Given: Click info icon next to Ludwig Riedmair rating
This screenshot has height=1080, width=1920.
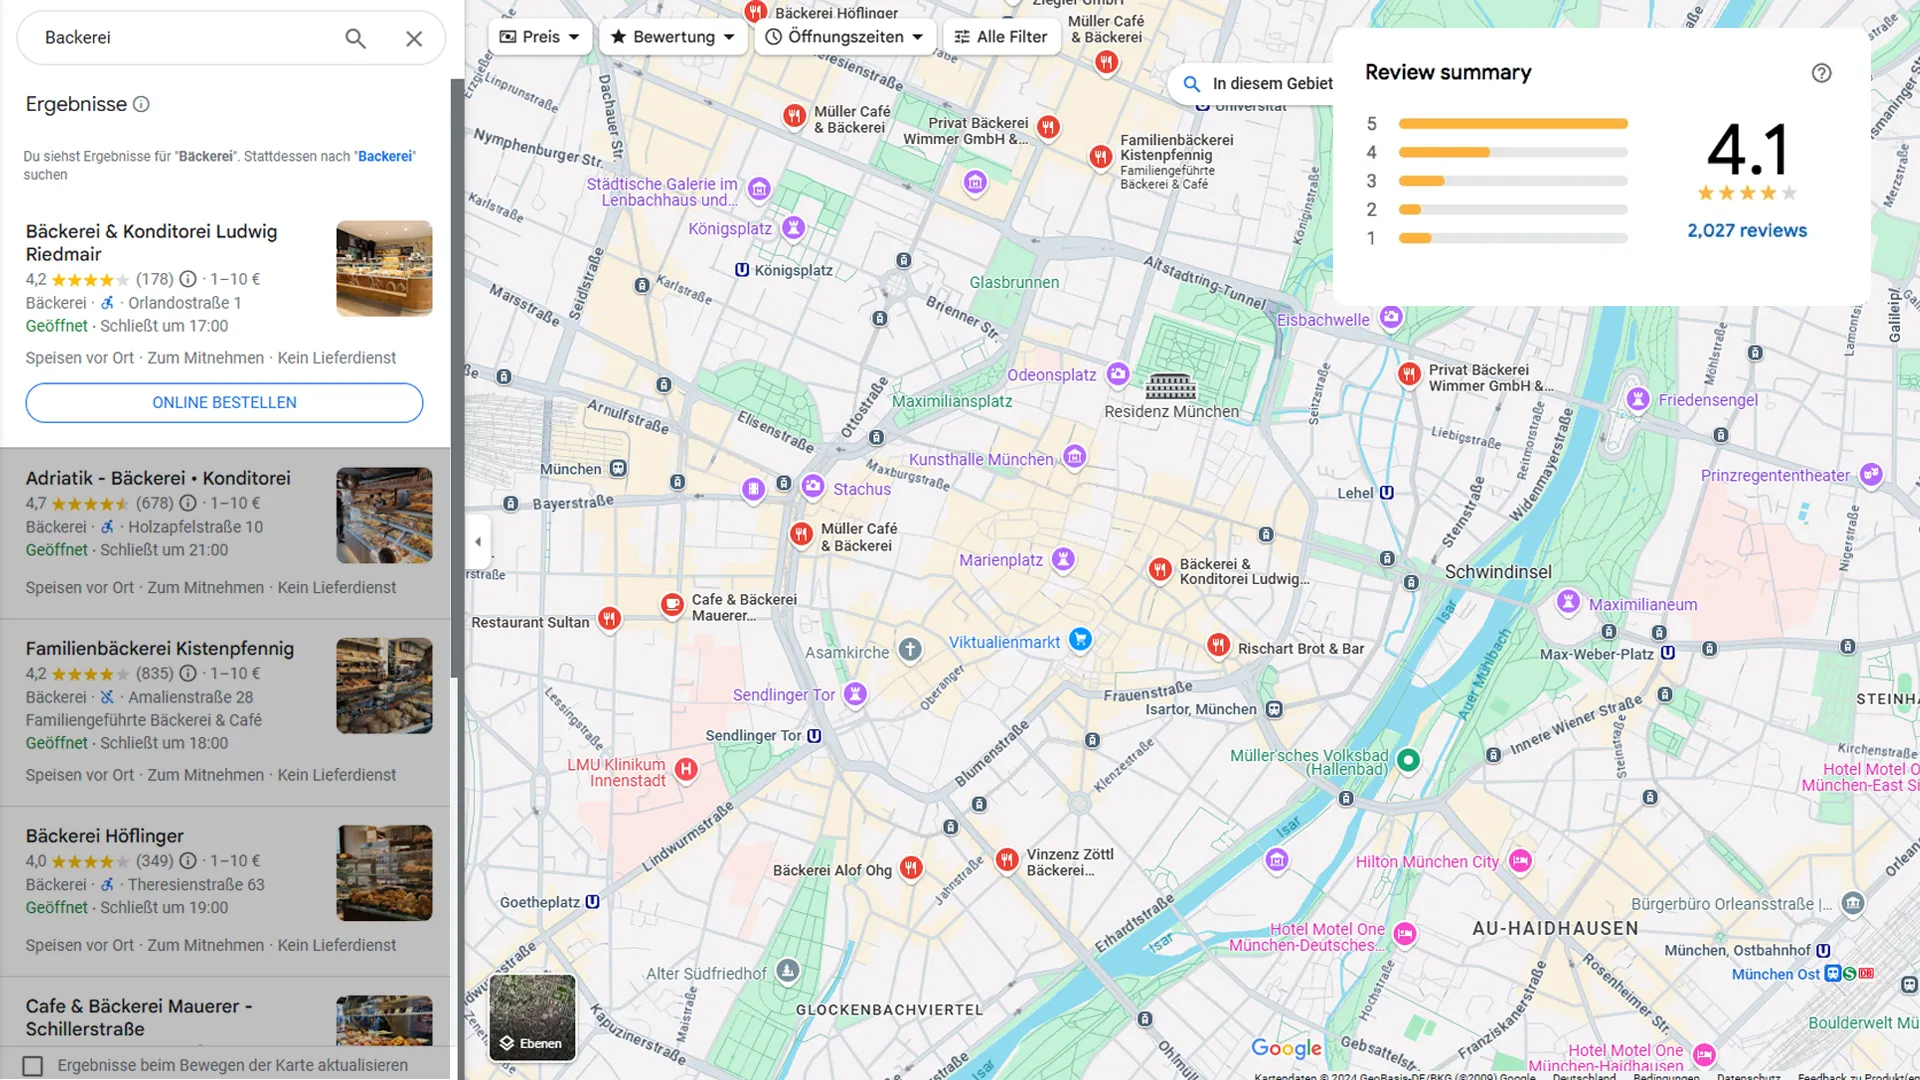Looking at the screenshot, I should click(x=188, y=279).
